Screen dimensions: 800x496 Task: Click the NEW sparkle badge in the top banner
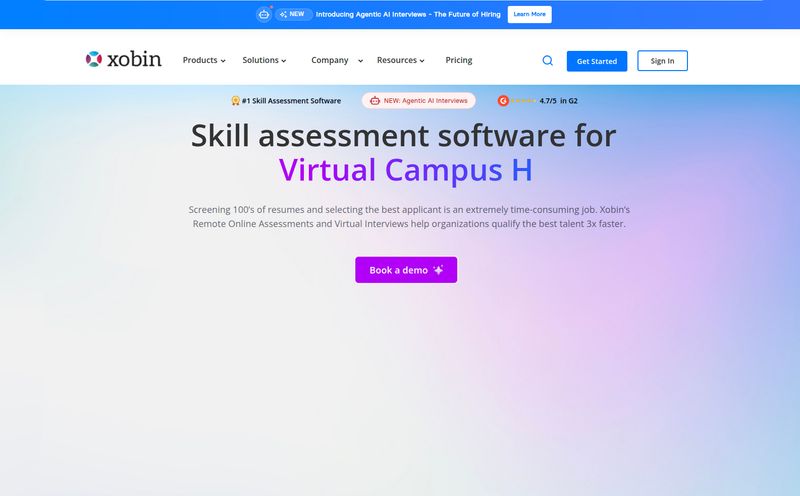click(293, 14)
